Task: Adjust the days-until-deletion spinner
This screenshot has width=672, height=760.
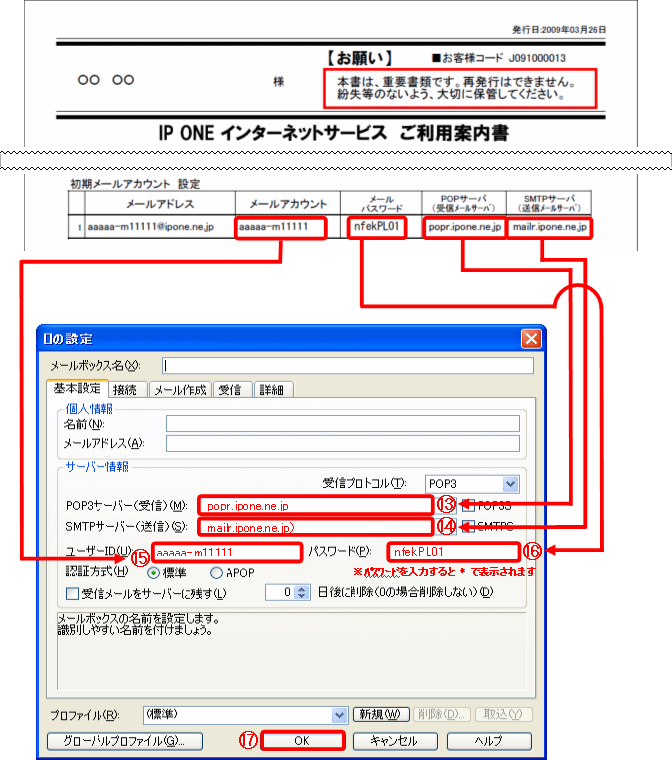Action: pyautogui.click(x=297, y=592)
